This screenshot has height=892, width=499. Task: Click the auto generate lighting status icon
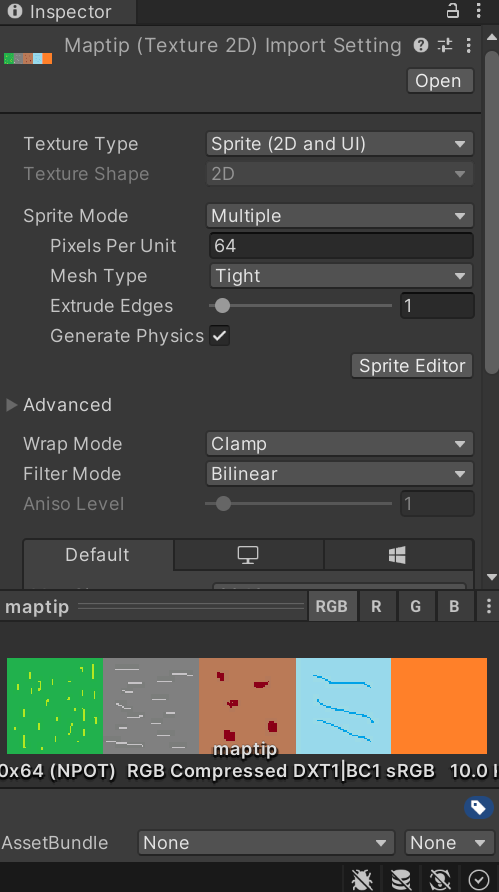pyautogui.click(x=440, y=879)
